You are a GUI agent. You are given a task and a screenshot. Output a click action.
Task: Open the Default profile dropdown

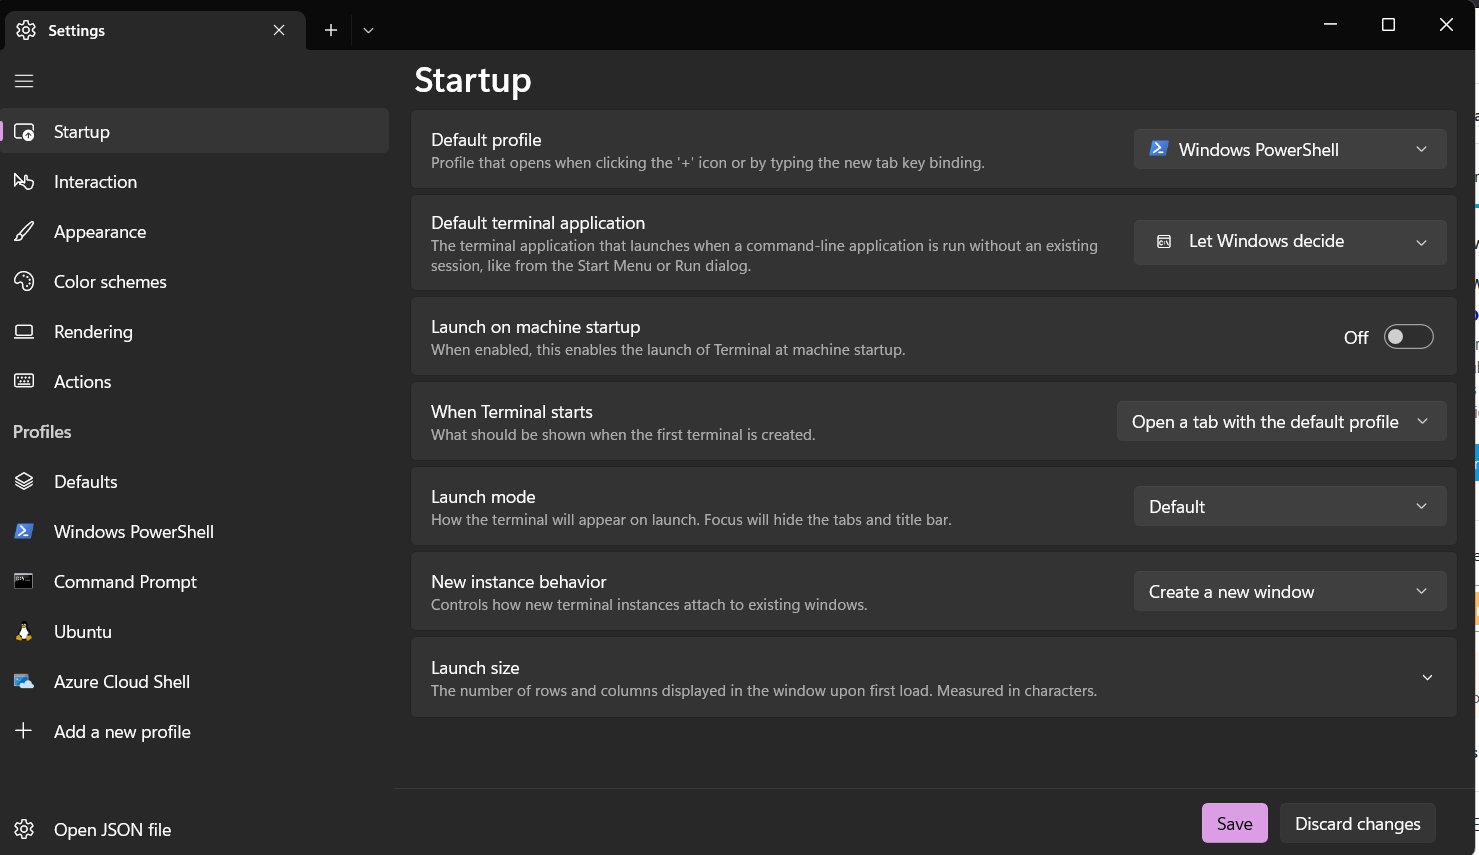1289,148
